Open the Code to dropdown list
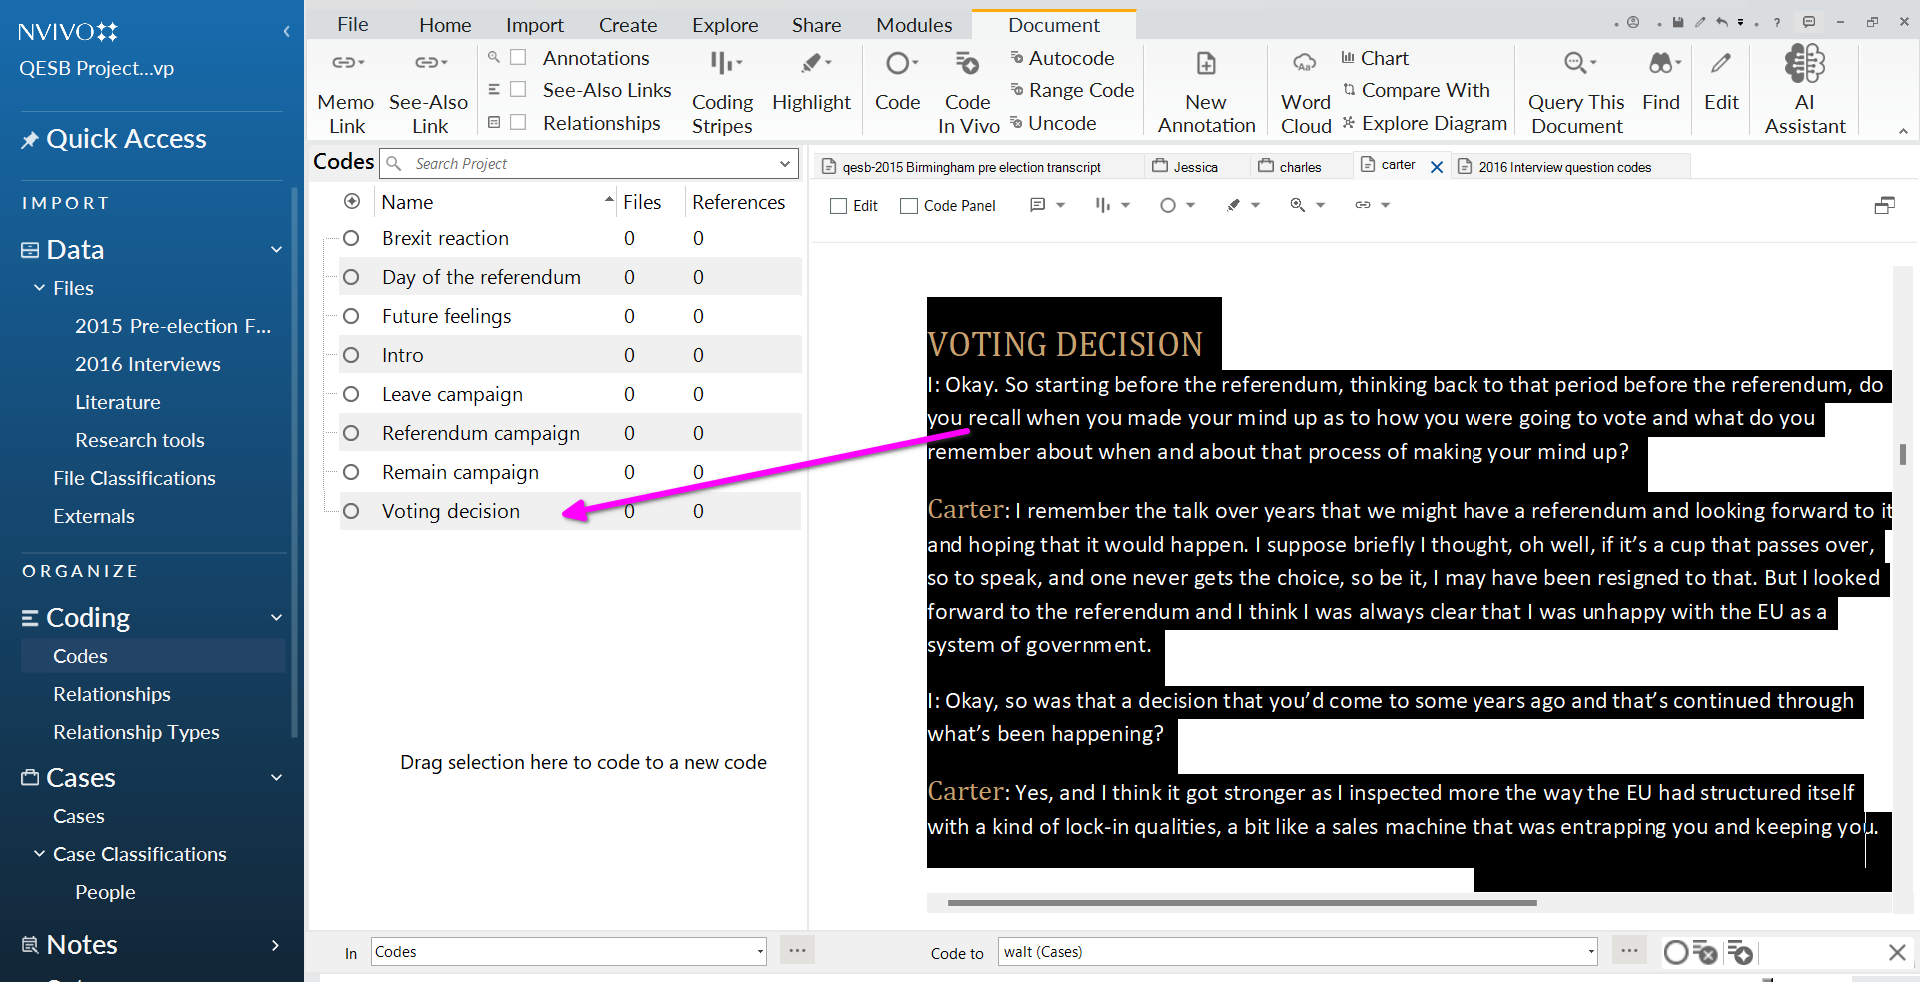The image size is (1920, 982). point(1590,952)
